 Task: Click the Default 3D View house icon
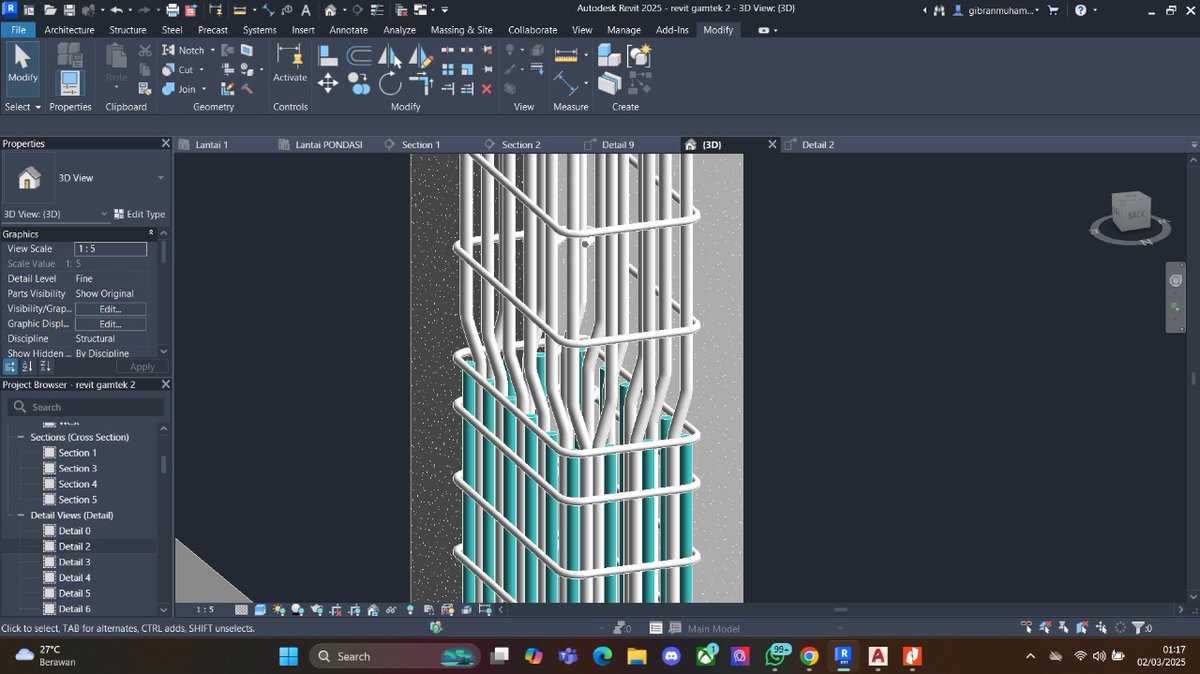pyautogui.click(x=329, y=10)
